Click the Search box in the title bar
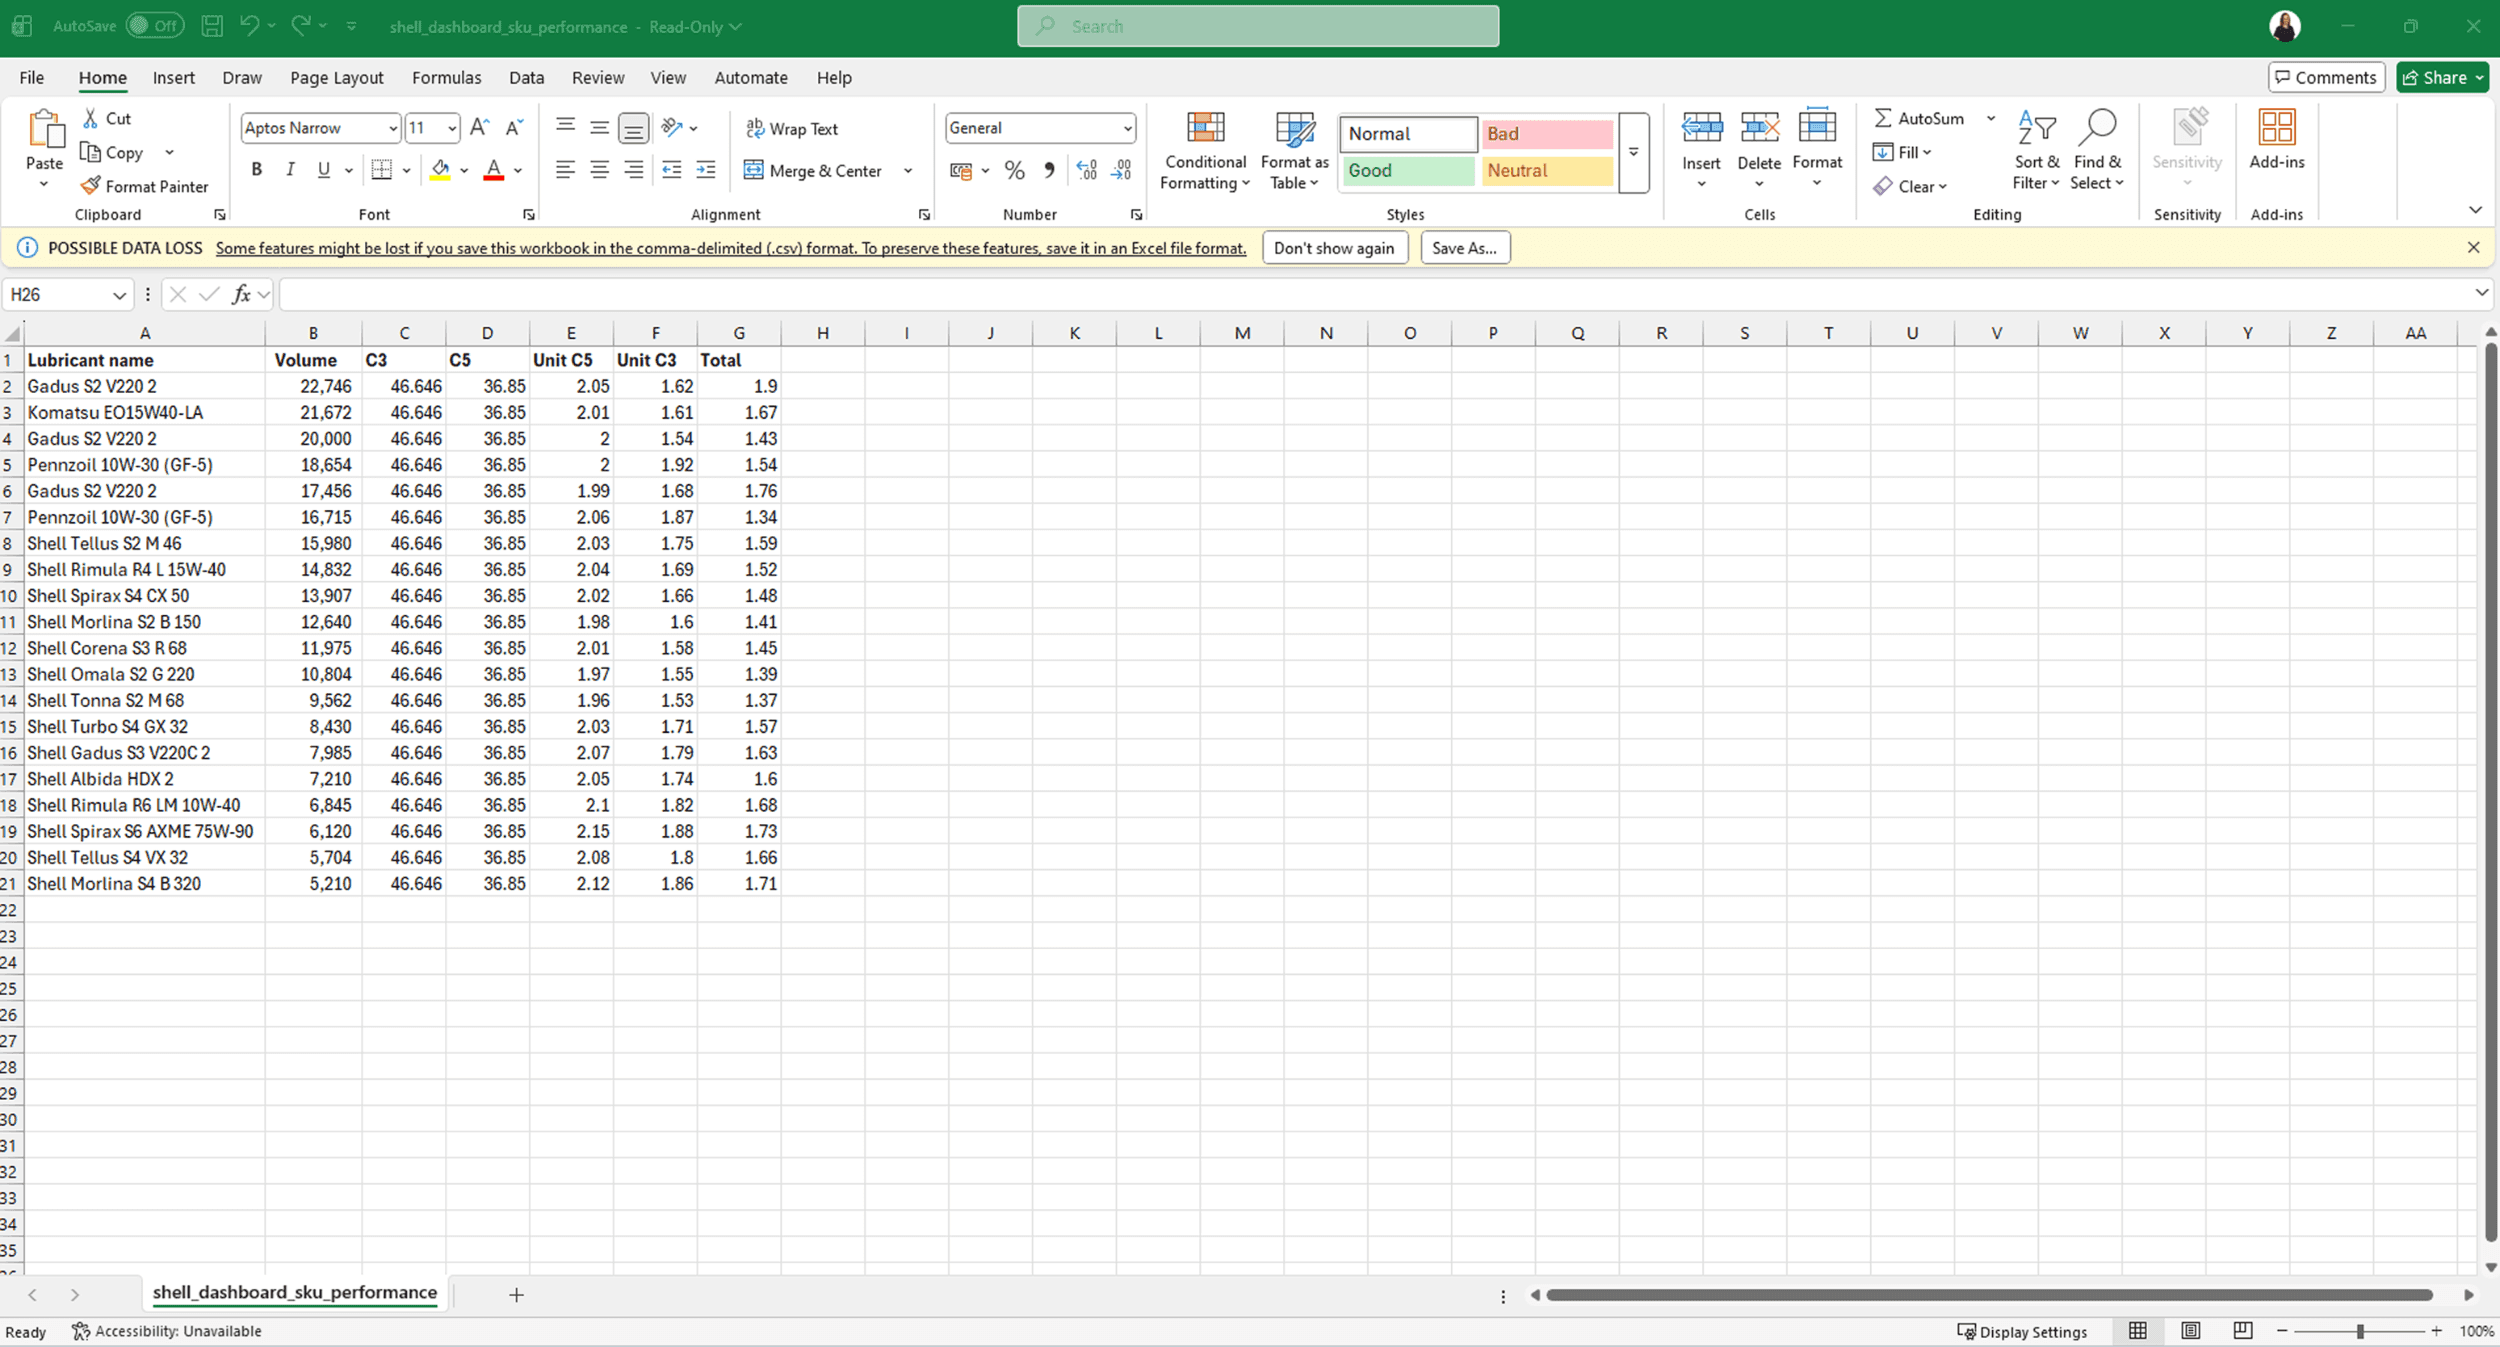Image resolution: width=2500 pixels, height=1347 pixels. point(1257,26)
